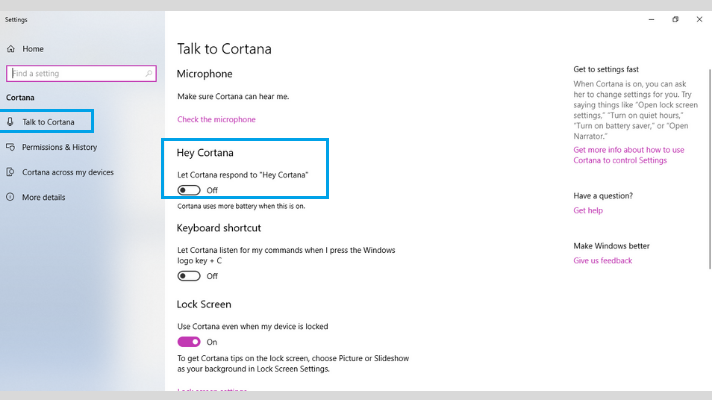Screen dimensions: 712x400
Task: Open the Give us feedback link
Action: click(603, 261)
